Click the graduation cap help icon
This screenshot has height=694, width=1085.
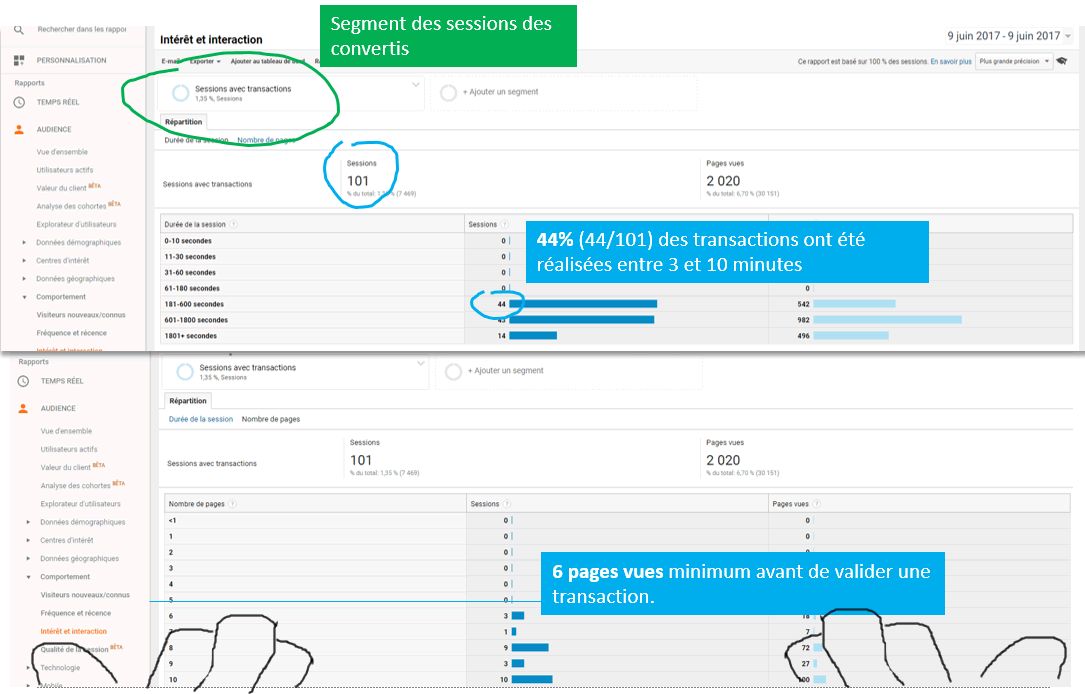coord(1061,61)
